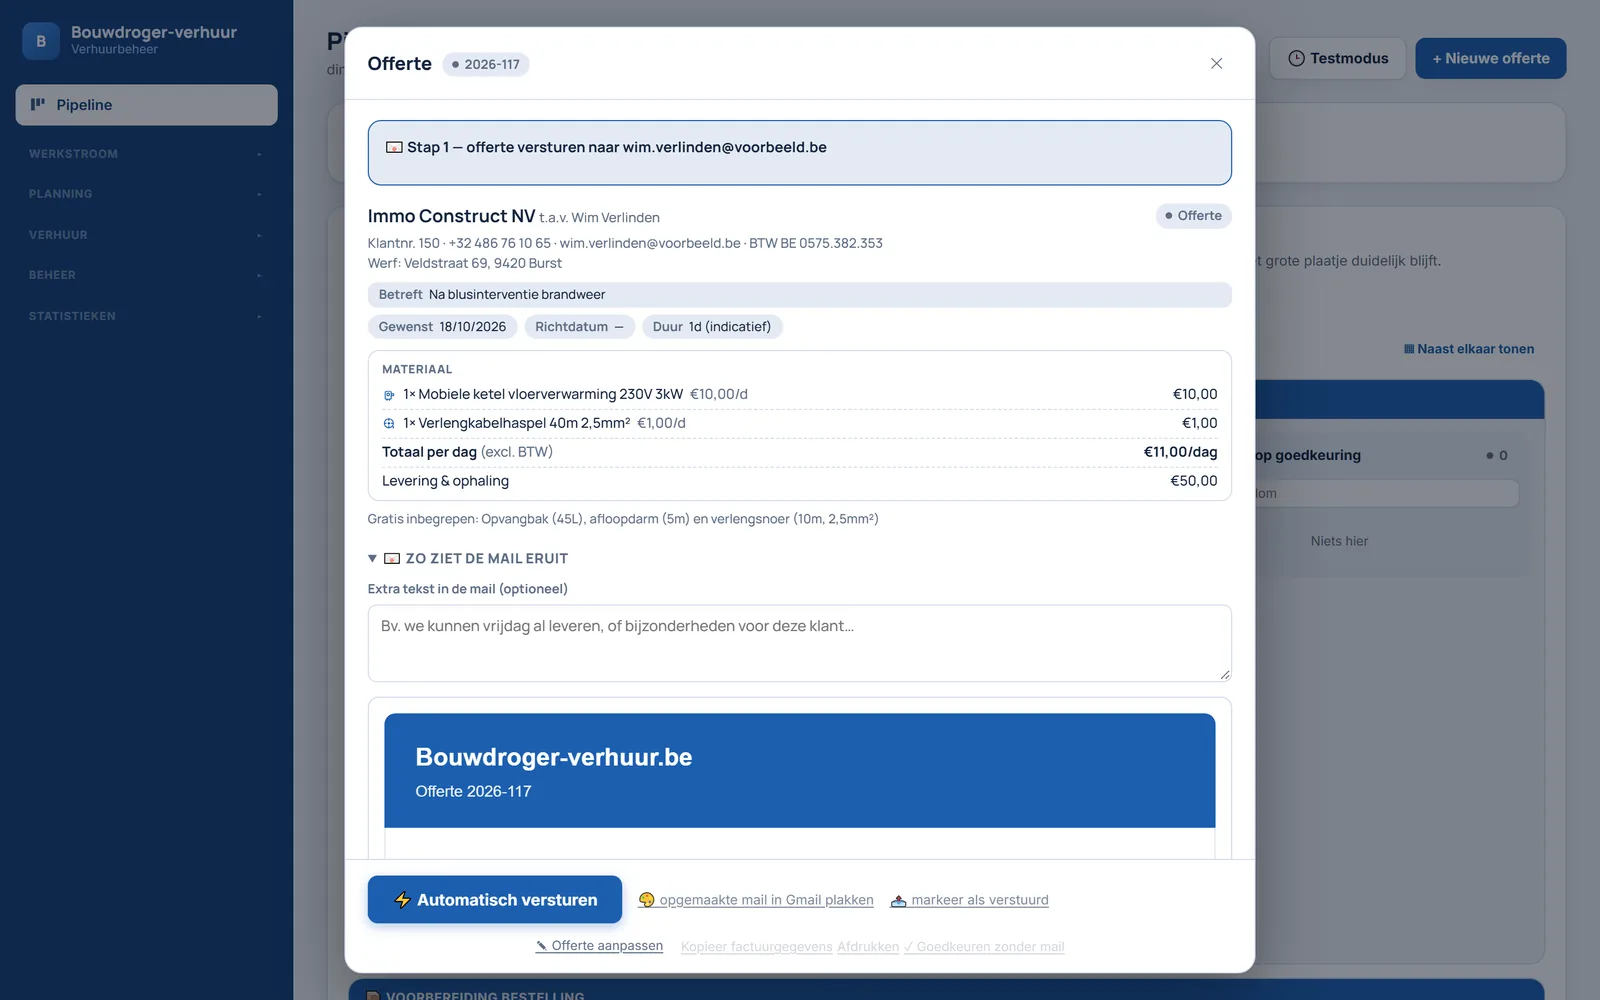Click into the Extra tekst in de mail textarea
Viewport: 1600px width, 1000px height.
coord(800,643)
